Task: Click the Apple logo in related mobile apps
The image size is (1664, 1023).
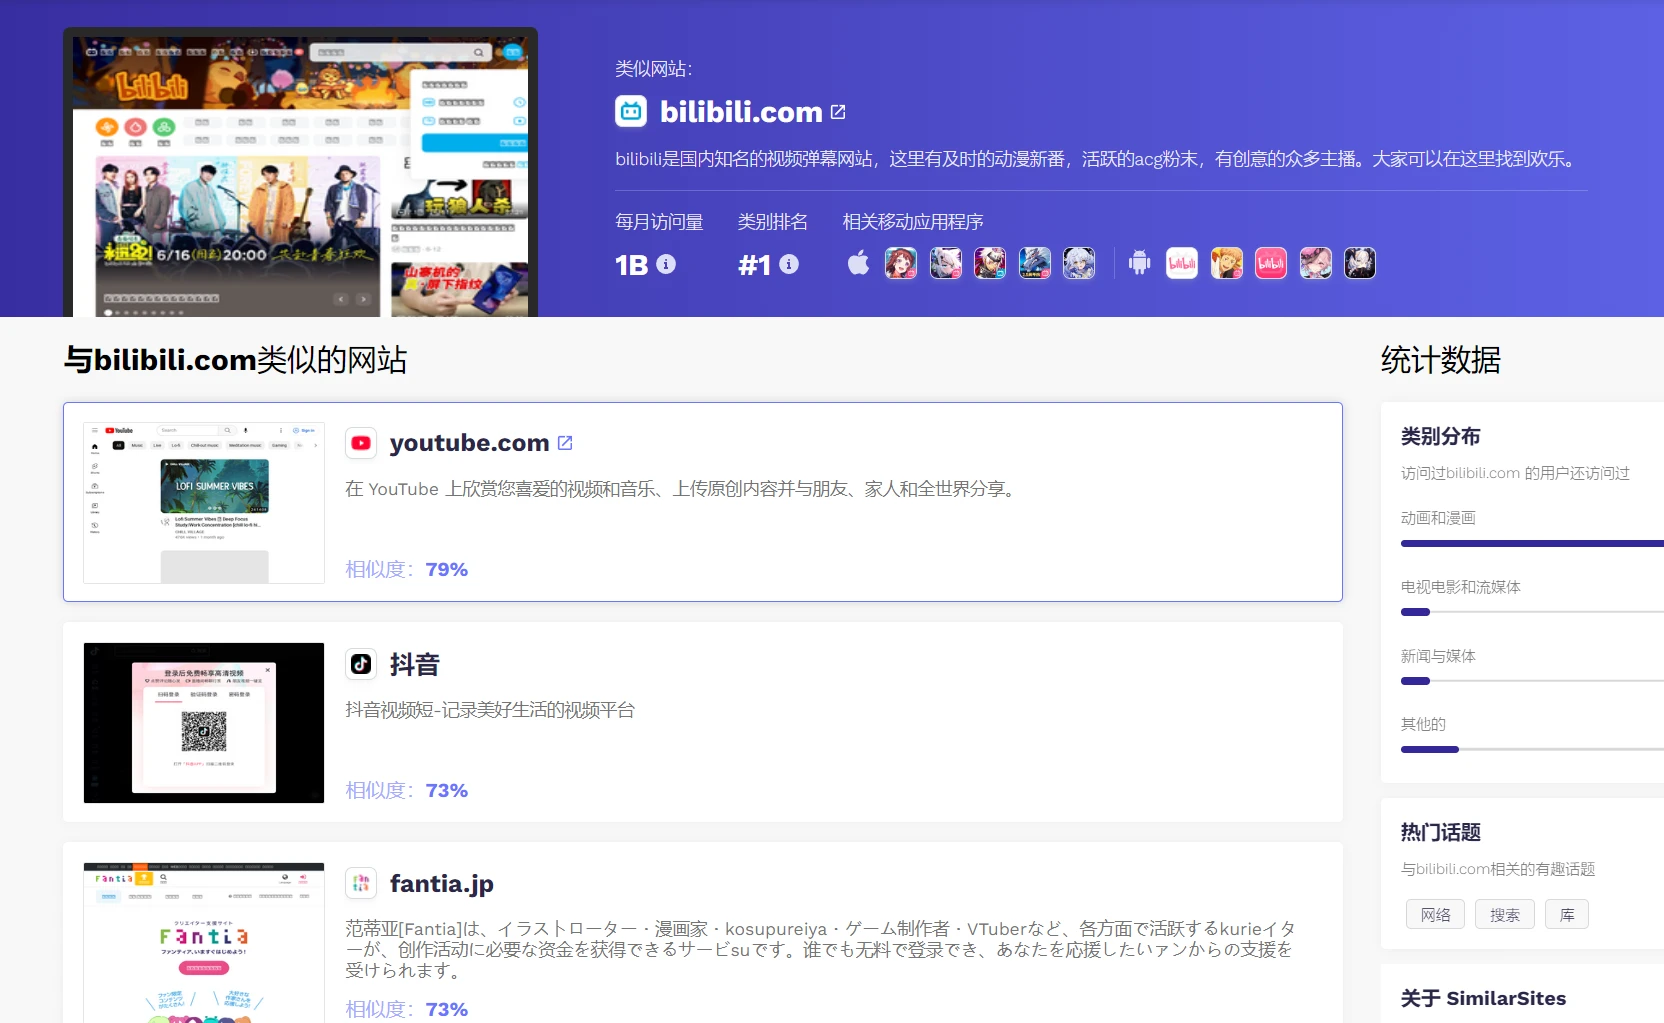Action: 858,263
